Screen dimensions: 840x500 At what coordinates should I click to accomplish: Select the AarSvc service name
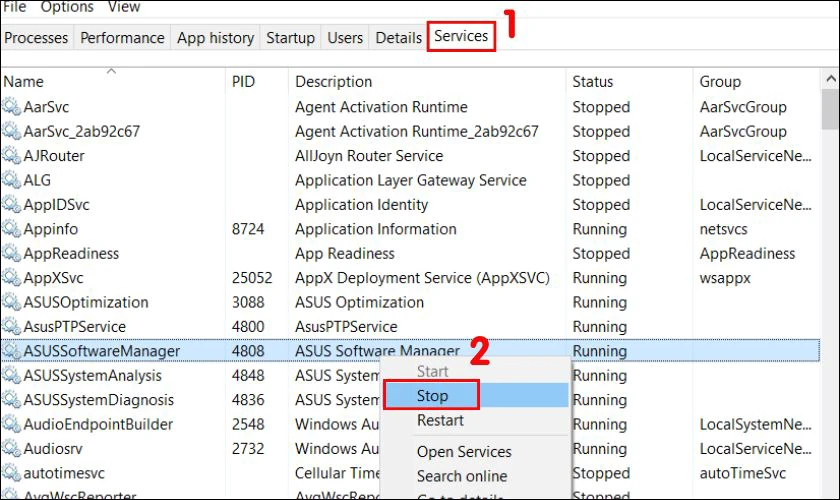[46, 107]
